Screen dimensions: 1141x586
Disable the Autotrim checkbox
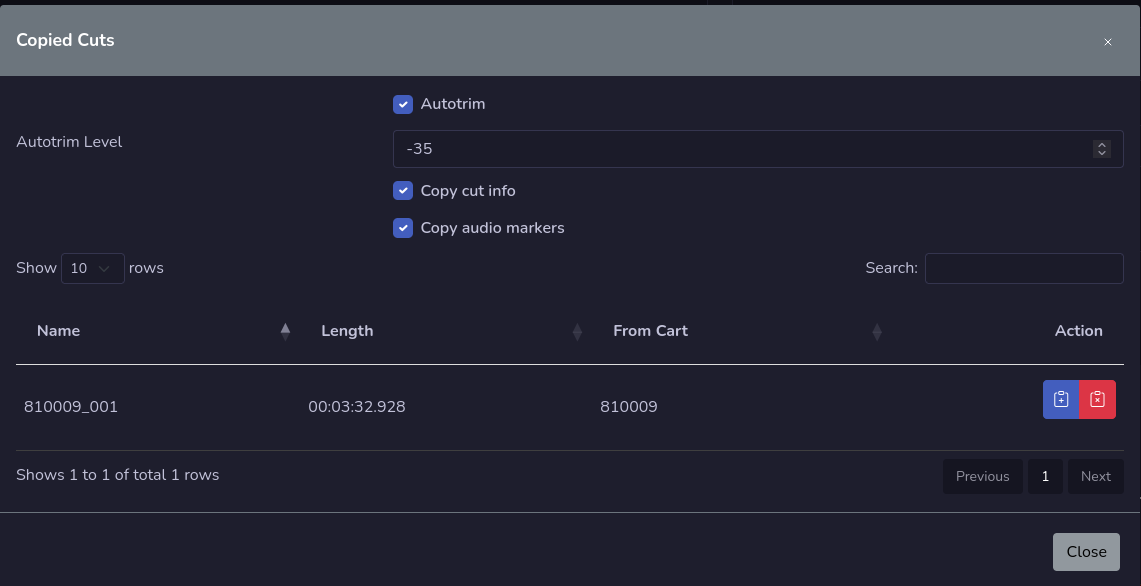403,103
